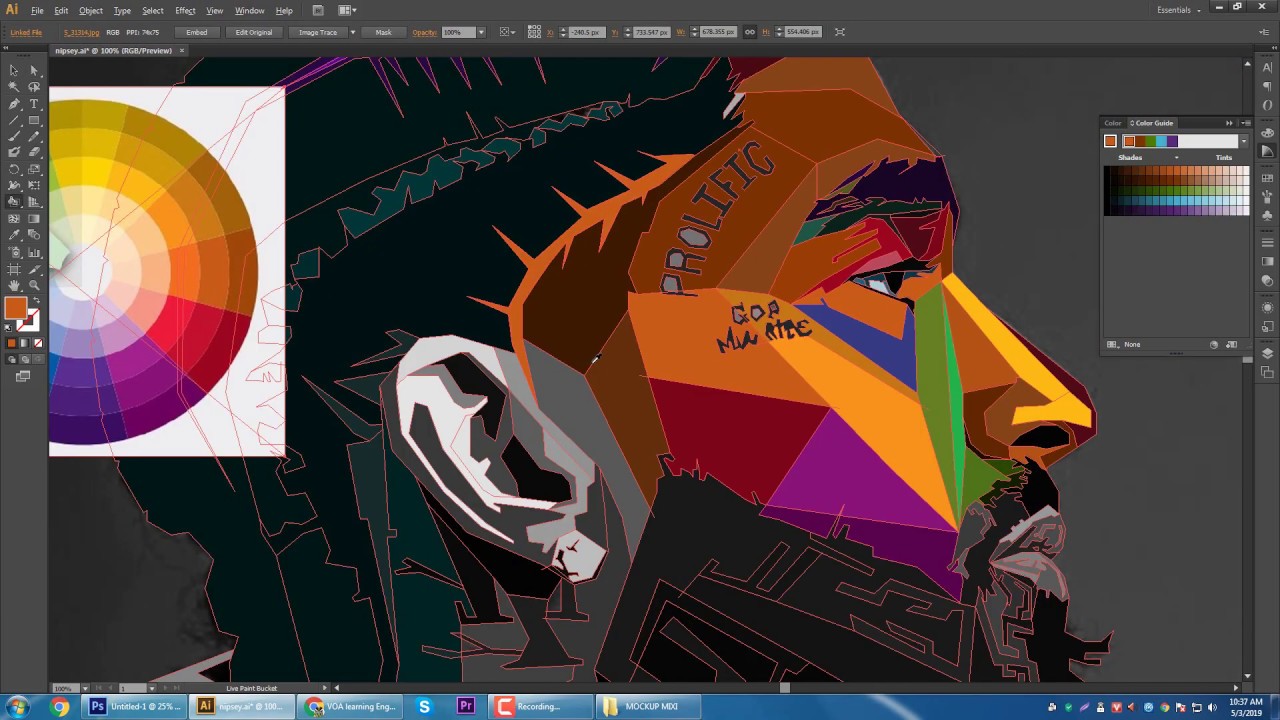
Task: Click the Mask button
Action: tap(383, 32)
